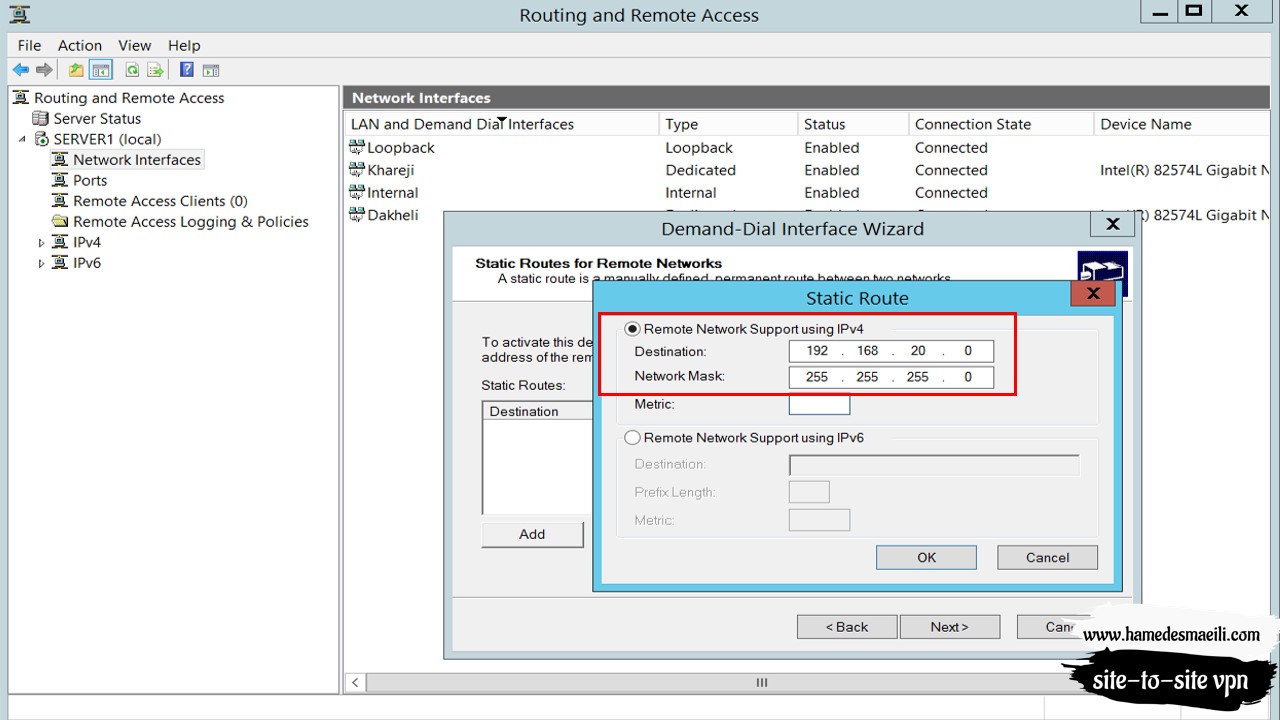Viewport: 1280px width, 720px height.
Task: Expand the IPv4 tree node
Action: [x=41, y=243]
